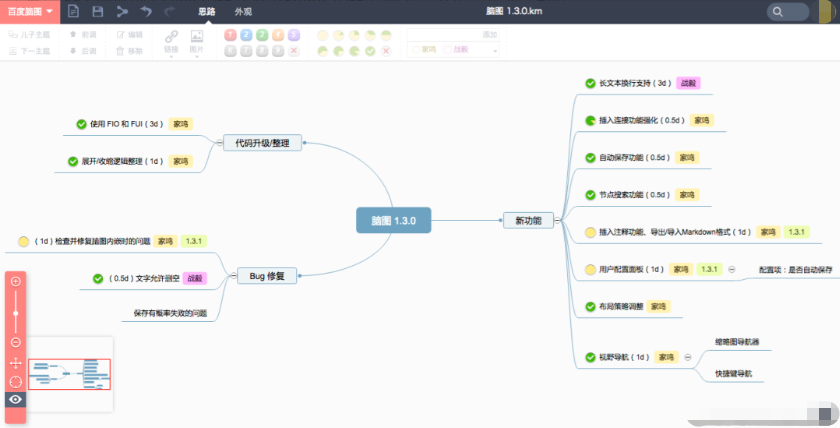The height and width of the screenshot is (428, 840).
Task: Collapse the 视野导航 node children
Action: [688, 357]
